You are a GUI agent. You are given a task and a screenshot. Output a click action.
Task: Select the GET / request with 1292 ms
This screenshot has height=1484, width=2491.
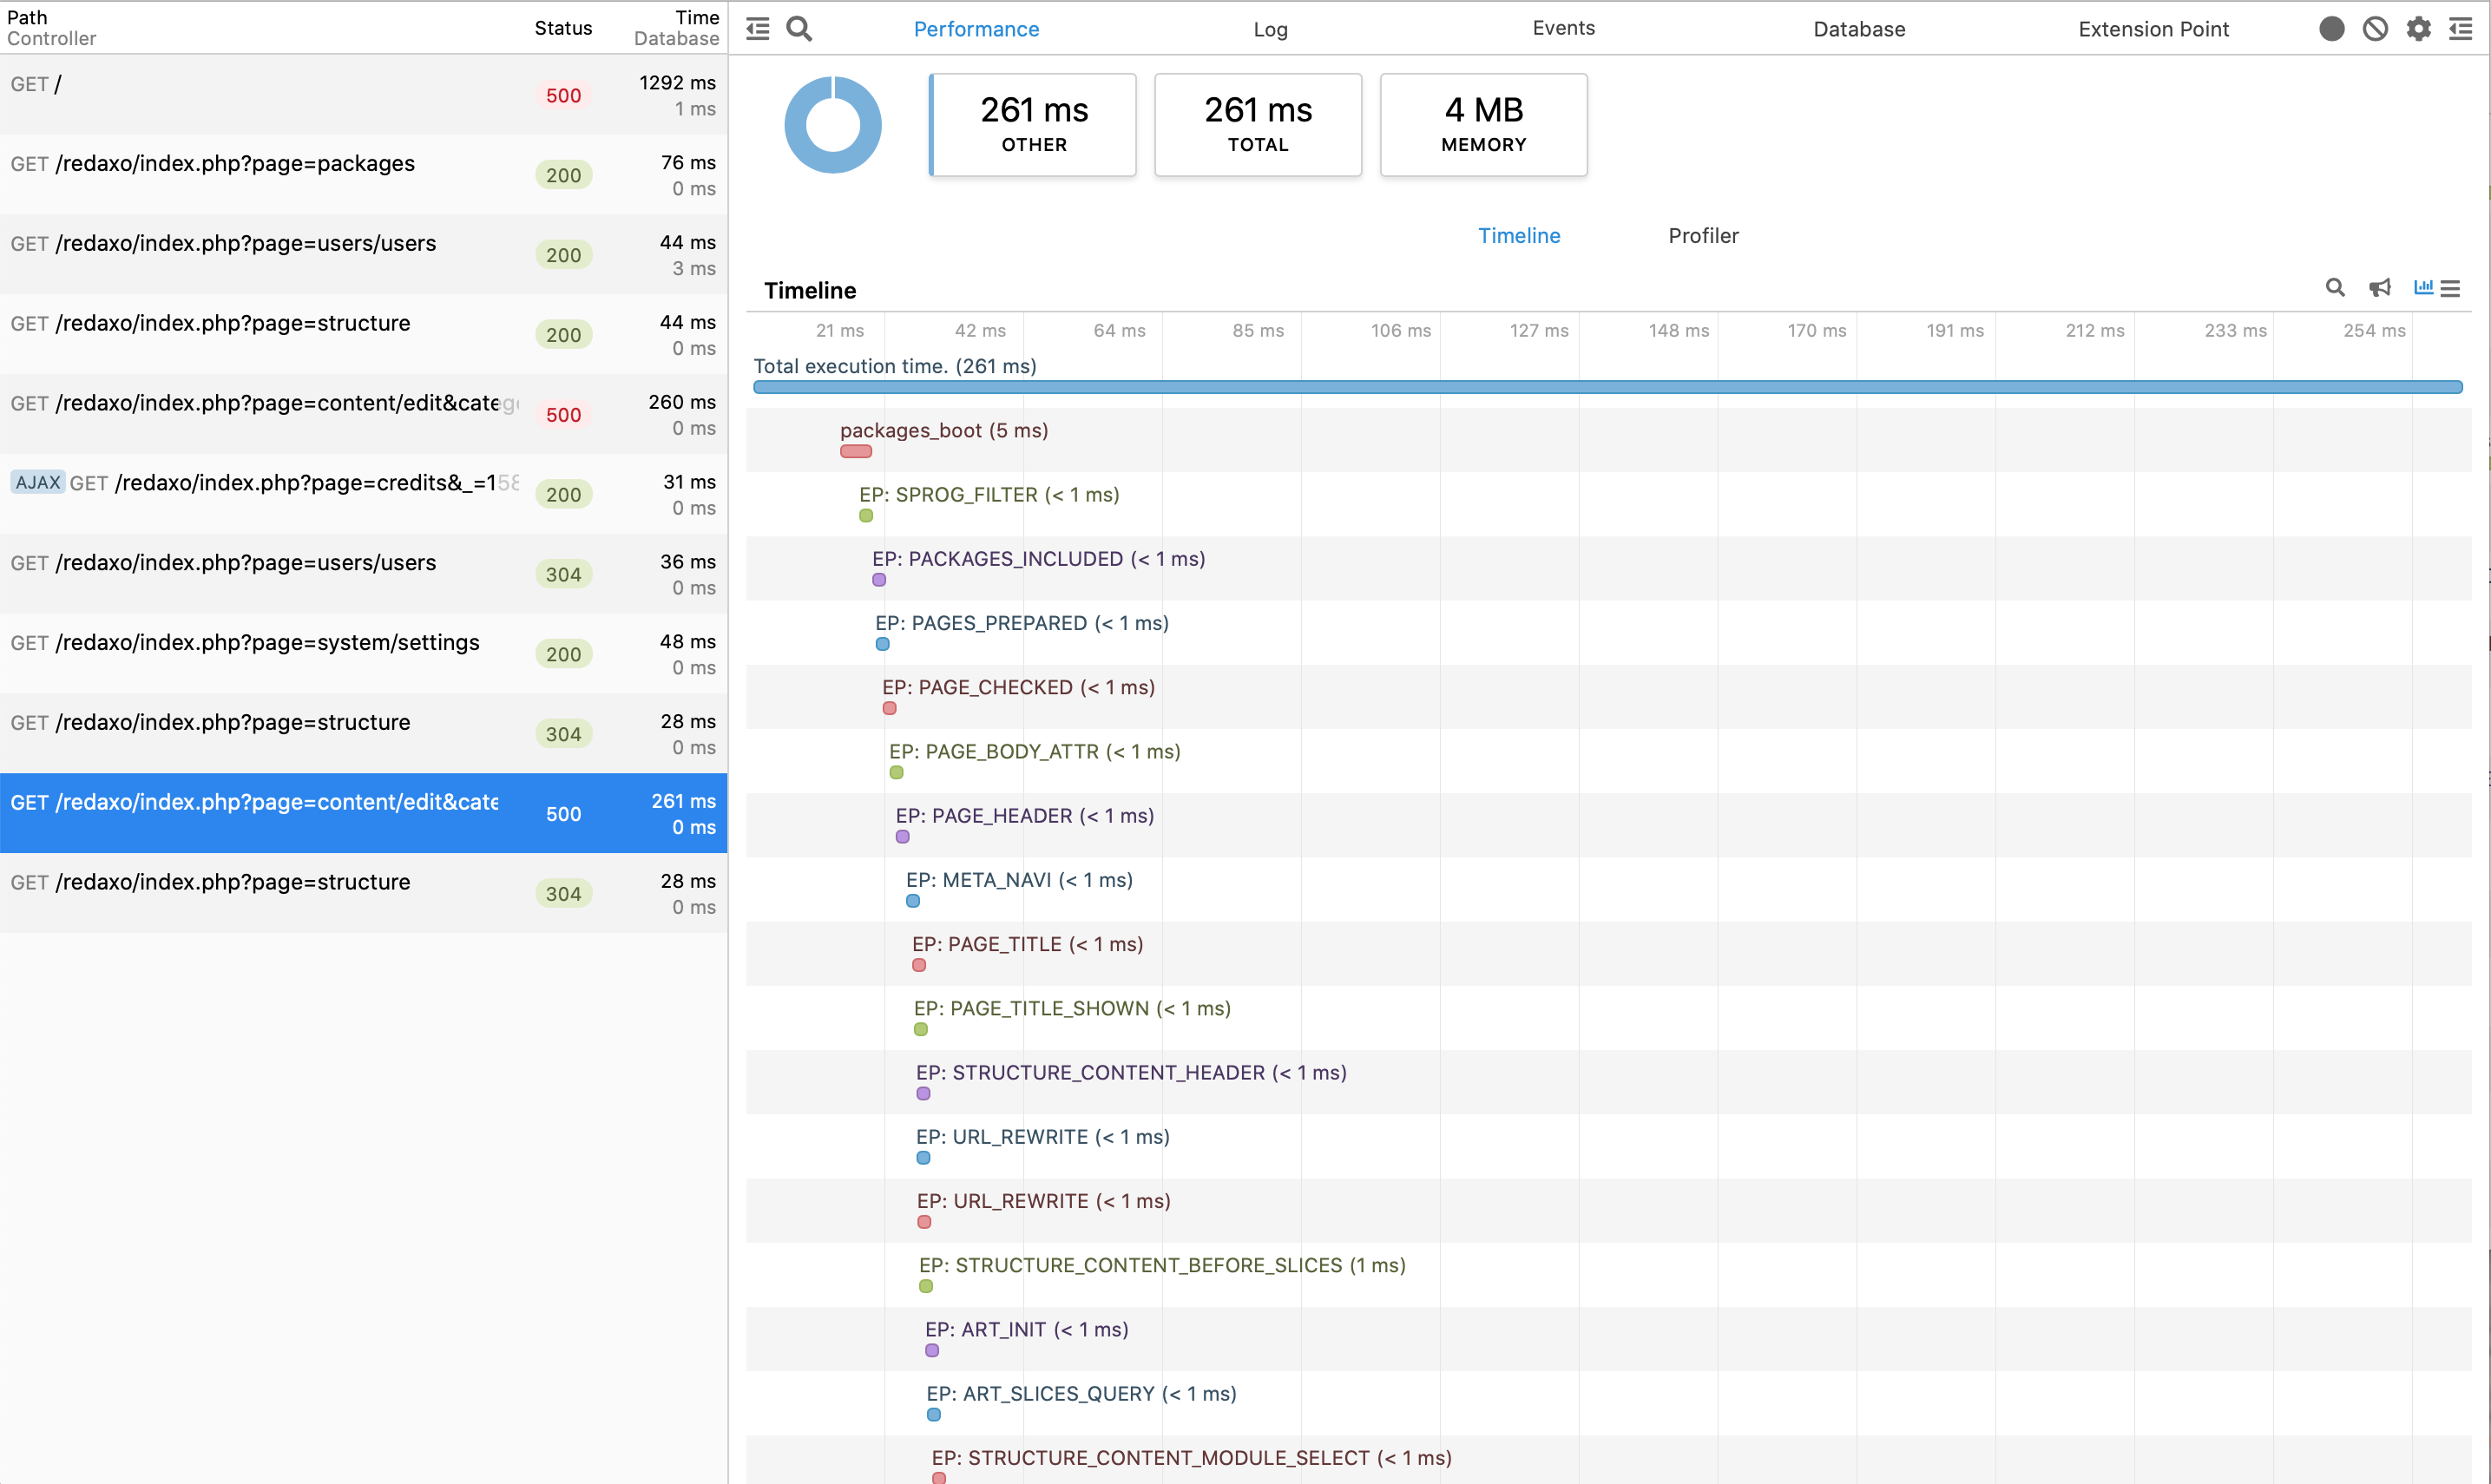(x=364, y=95)
